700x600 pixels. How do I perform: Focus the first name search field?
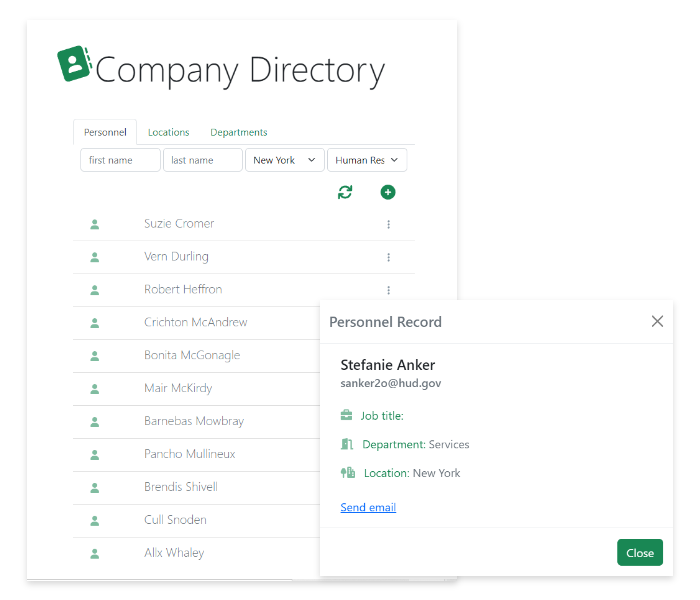(x=120, y=160)
